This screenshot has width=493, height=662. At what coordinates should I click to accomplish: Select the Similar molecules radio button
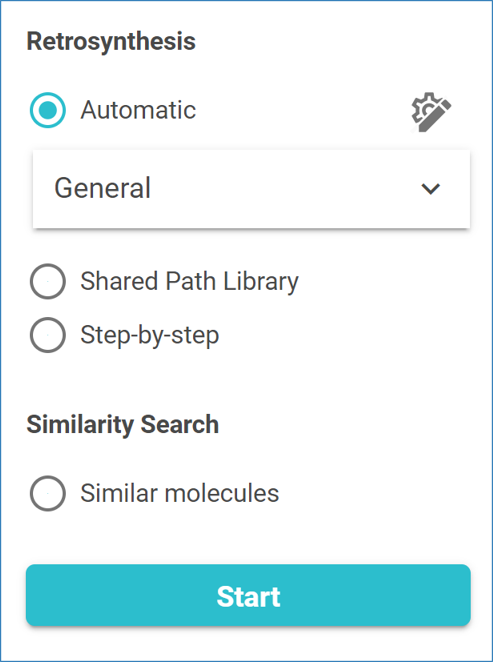(x=48, y=493)
